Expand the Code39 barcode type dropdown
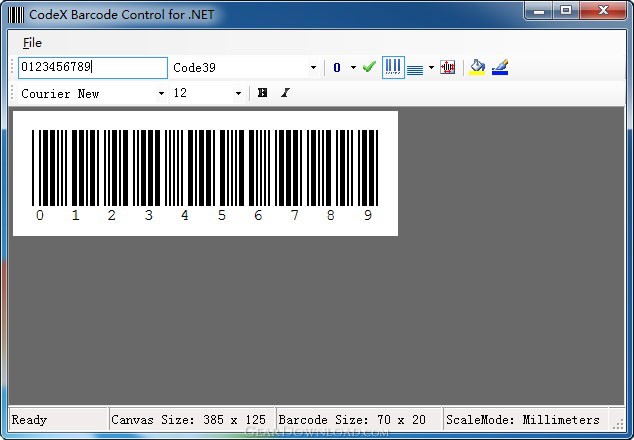The height and width of the screenshot is (440, 634). click(313, 68)
